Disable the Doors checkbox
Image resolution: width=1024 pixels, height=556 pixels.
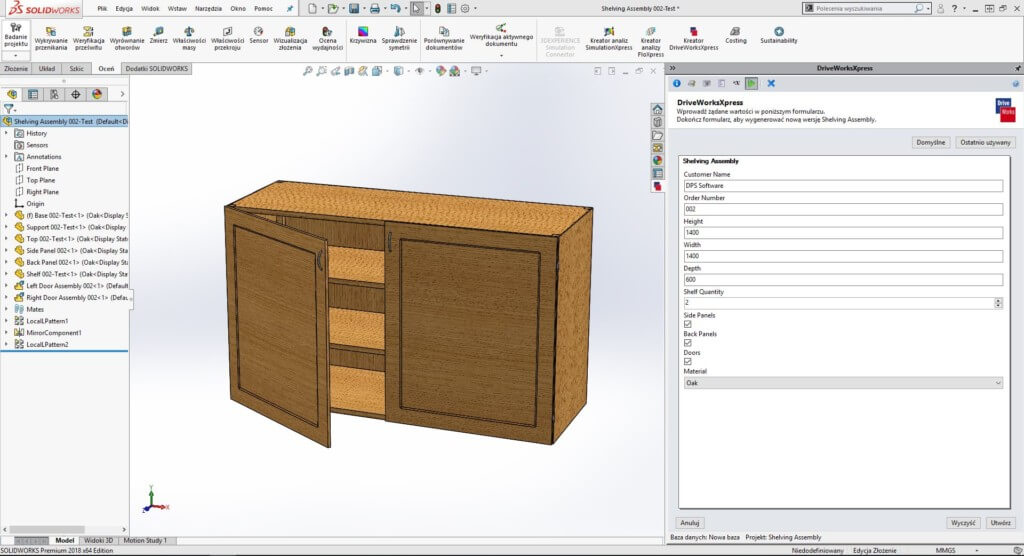click(x=688, y=362)
